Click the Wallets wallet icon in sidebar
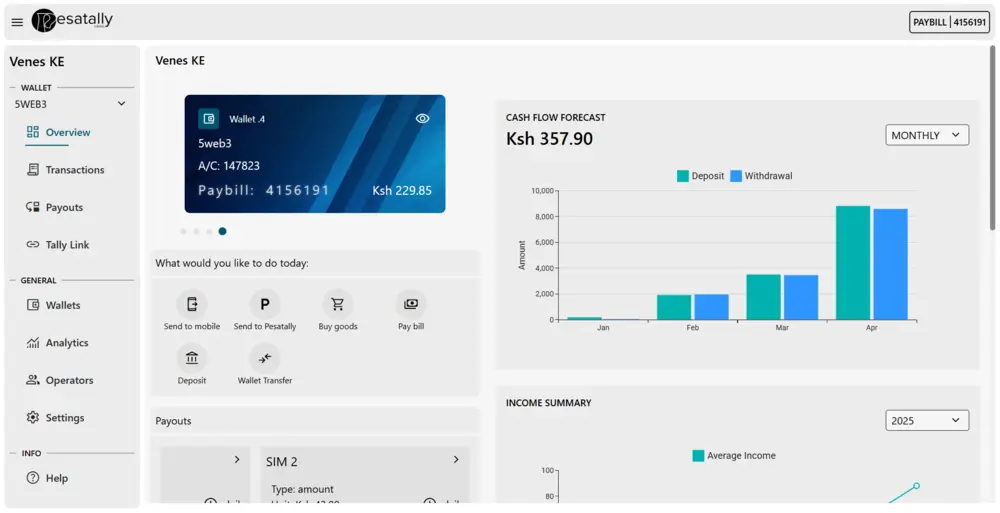This screenshot has width=1000, height=513. (33, 305)
